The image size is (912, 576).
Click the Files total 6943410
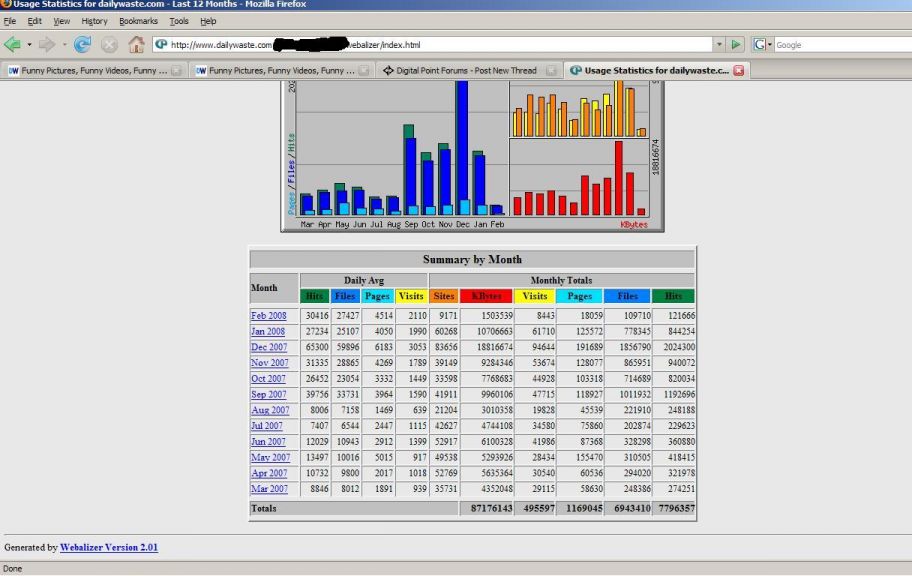(x=632, y=509)
